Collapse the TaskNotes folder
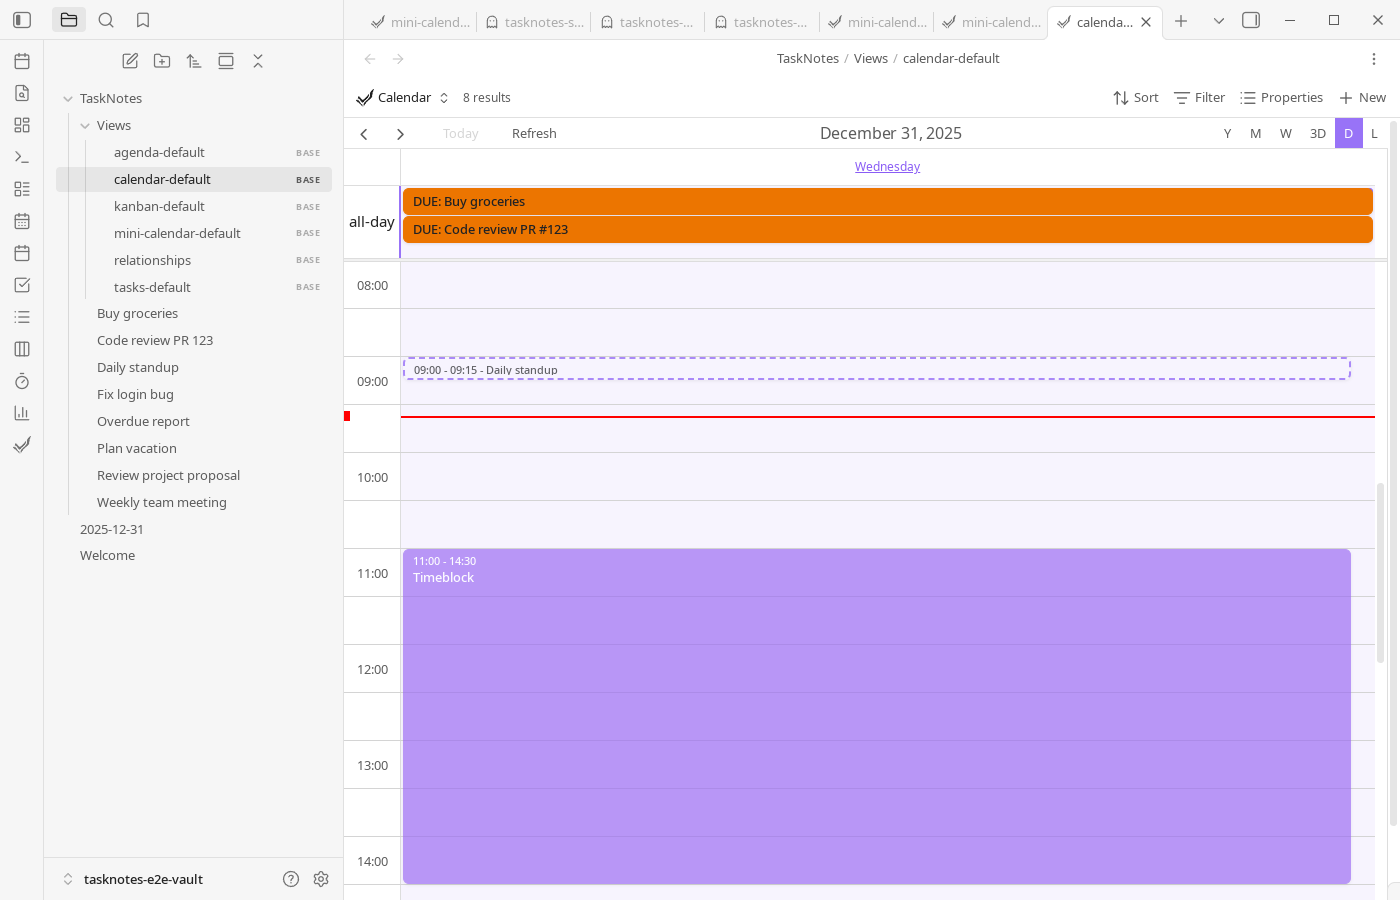The height and width of the screenshot is (900, 1400). (x=68, y=99)
